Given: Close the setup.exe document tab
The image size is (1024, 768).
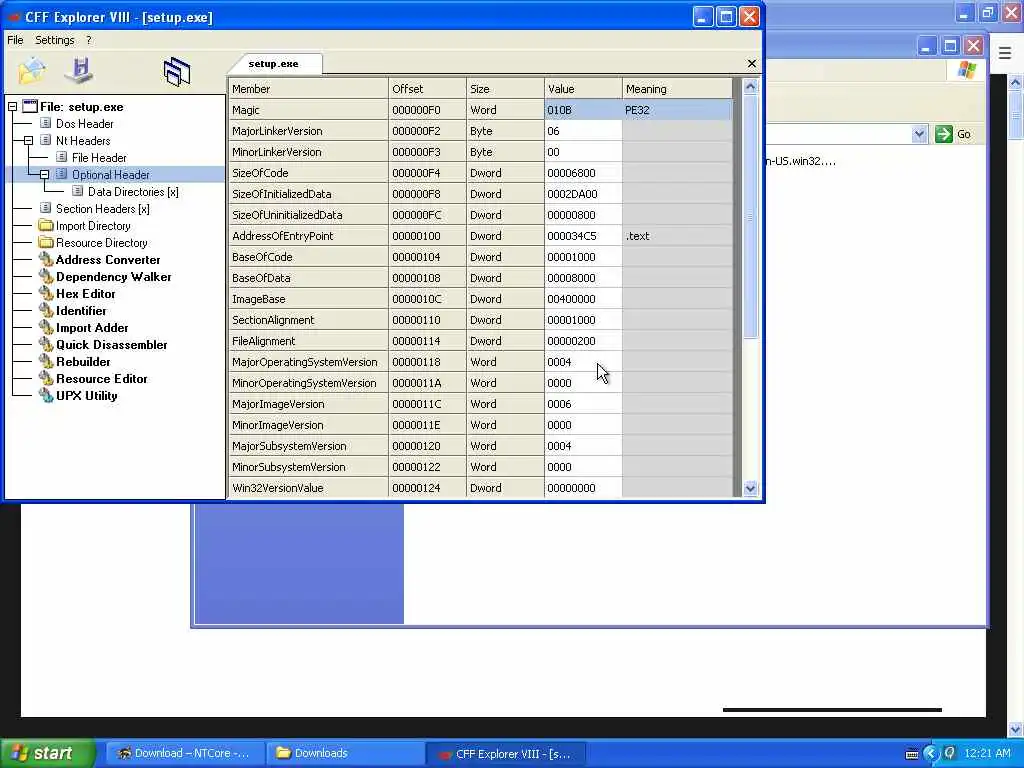Looking at the screenshot, I should (752, 63).
